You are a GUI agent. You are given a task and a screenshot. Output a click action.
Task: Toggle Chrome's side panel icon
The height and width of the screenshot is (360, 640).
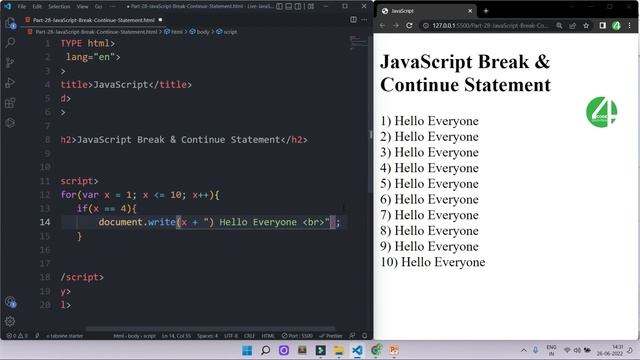(x=603, y=25)
